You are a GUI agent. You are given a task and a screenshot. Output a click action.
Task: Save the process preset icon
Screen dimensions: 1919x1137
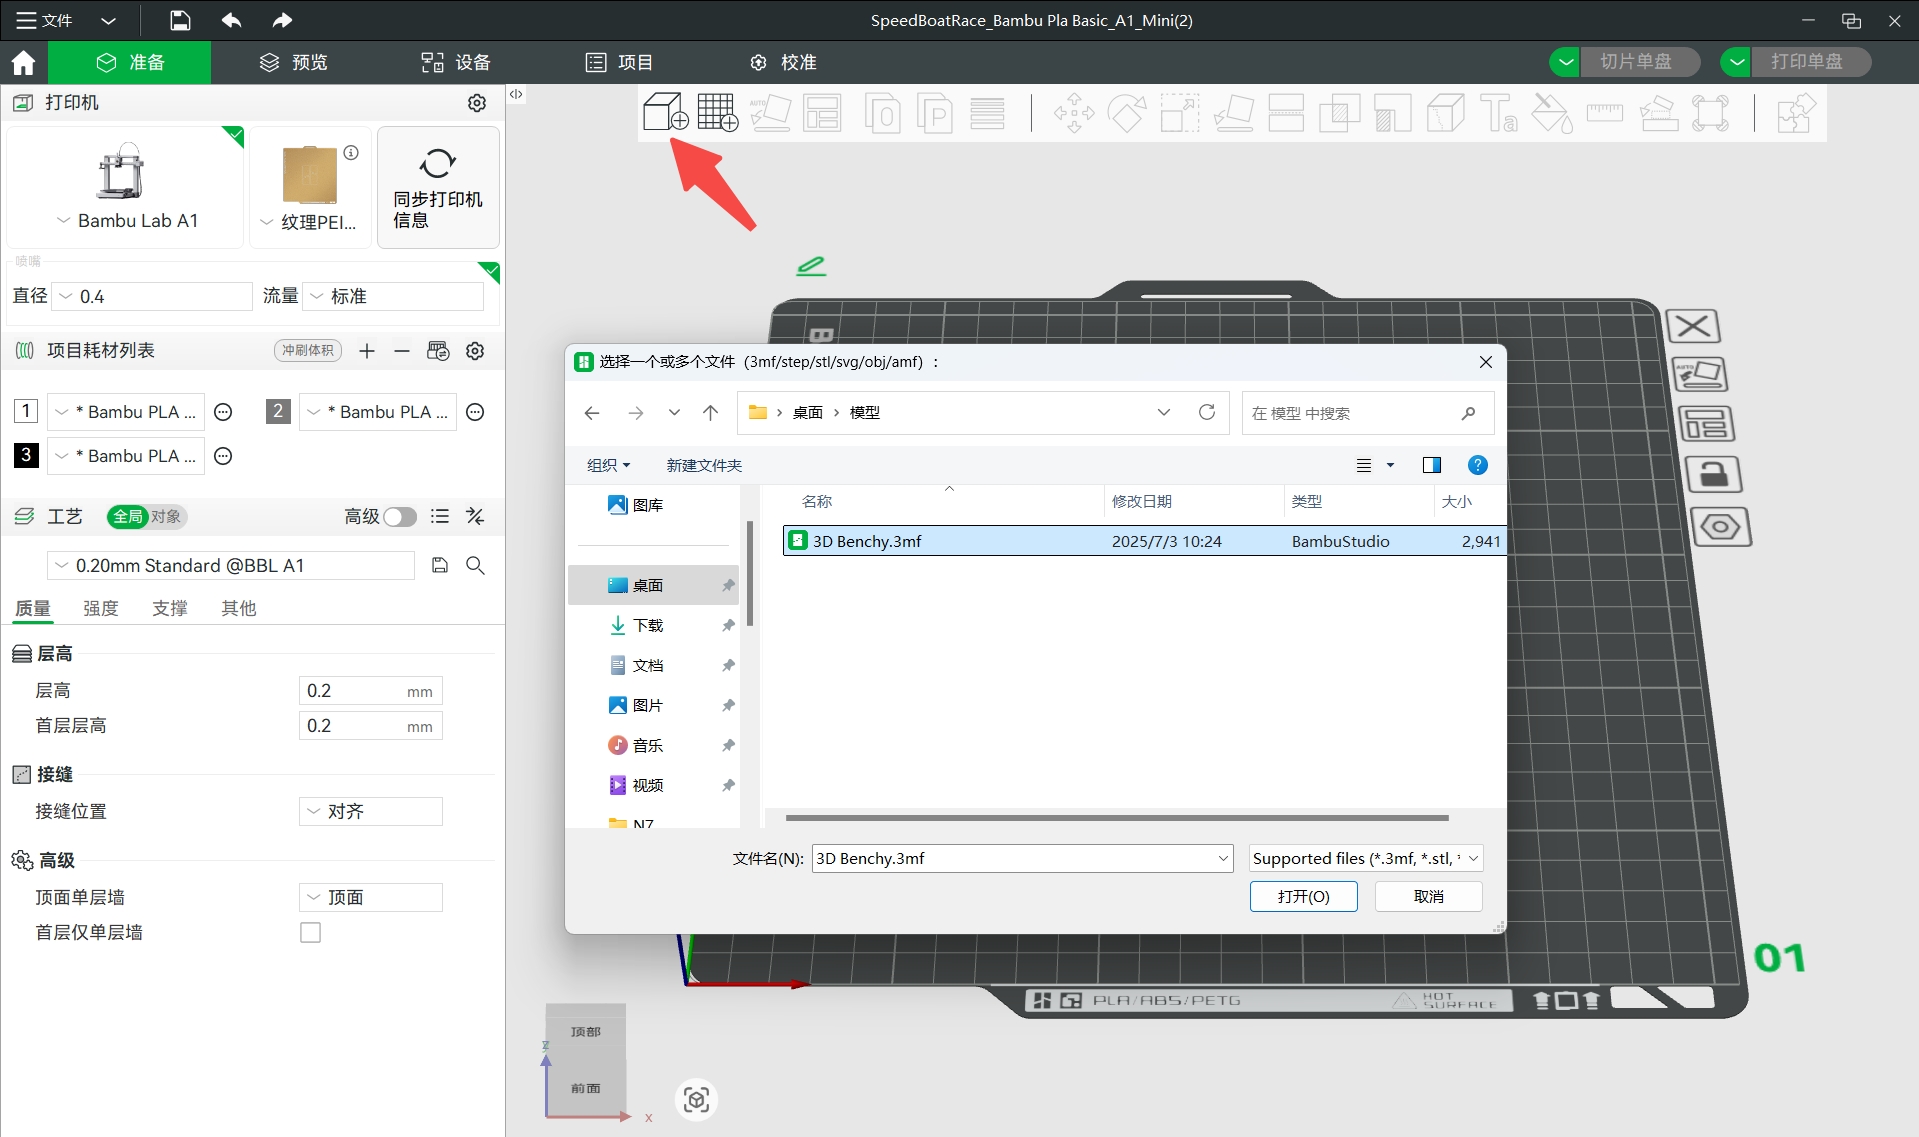[x=440, y=566]
